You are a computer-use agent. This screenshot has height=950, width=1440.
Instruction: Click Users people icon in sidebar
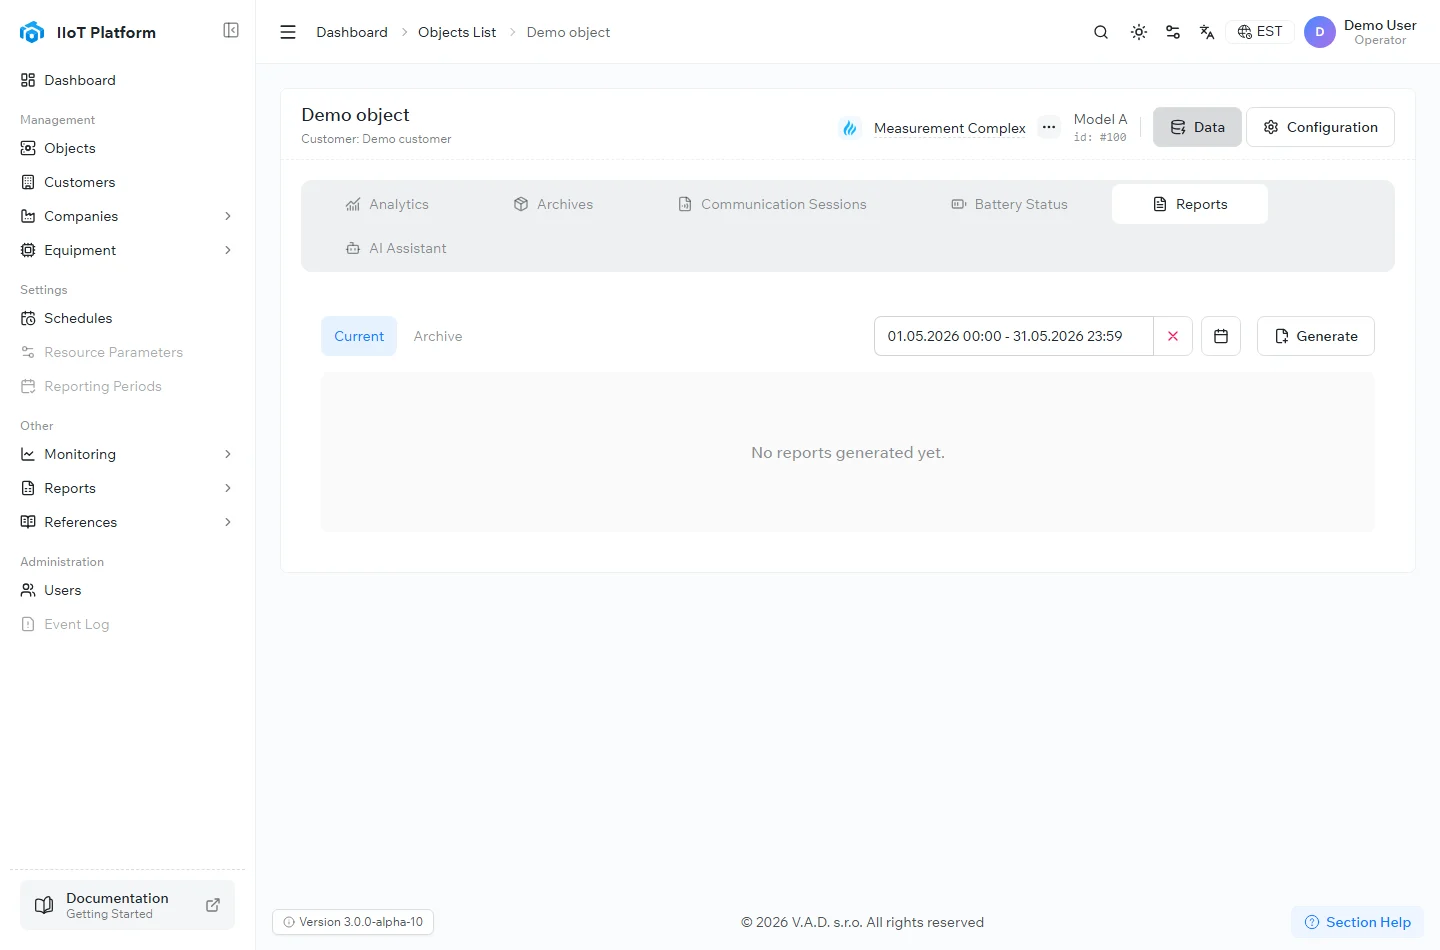coord(28,590)
